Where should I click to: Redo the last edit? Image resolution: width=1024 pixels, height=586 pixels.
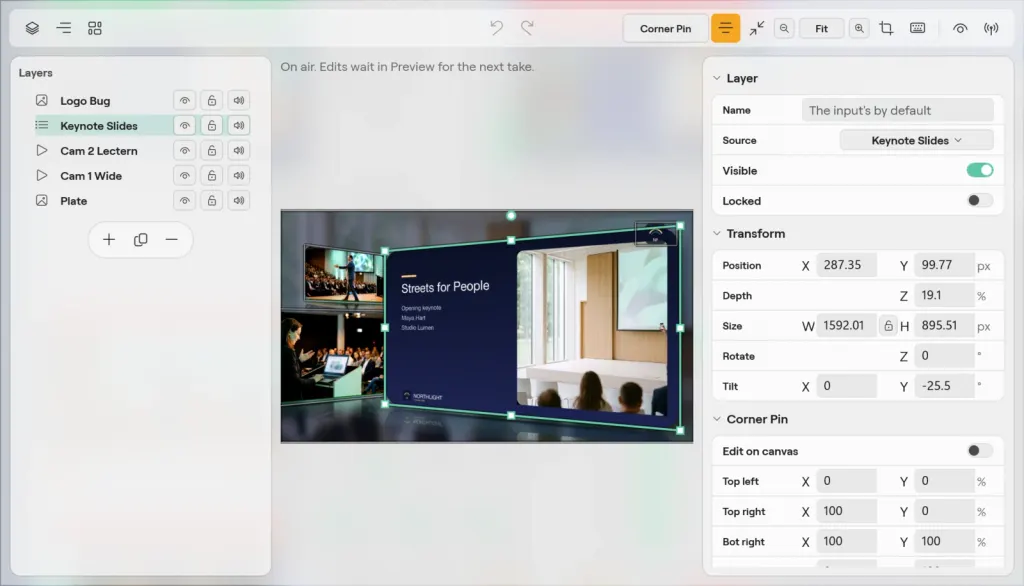click(527, 28)
